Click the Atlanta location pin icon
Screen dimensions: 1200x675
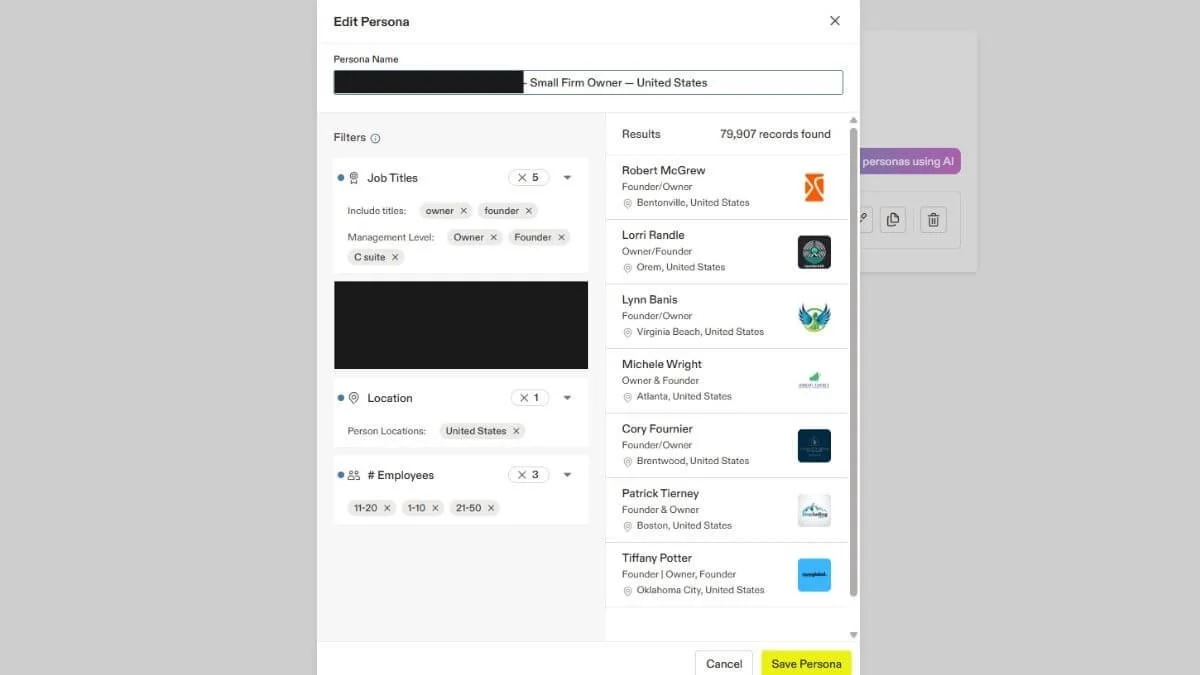628,397
